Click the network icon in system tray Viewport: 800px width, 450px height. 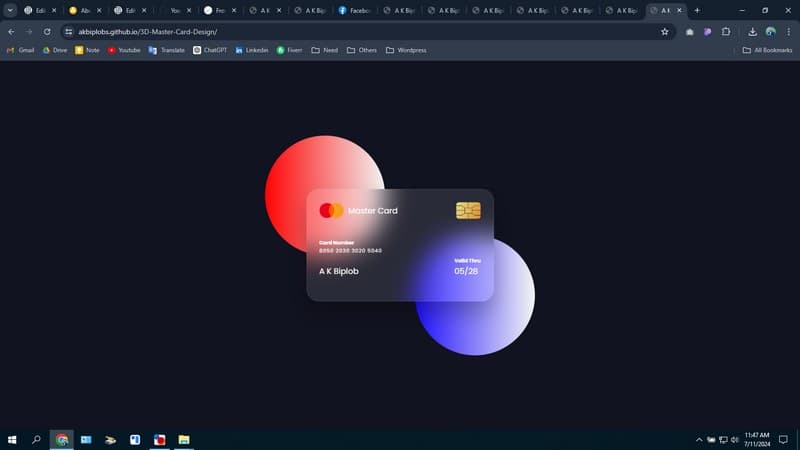coord(723,439)
